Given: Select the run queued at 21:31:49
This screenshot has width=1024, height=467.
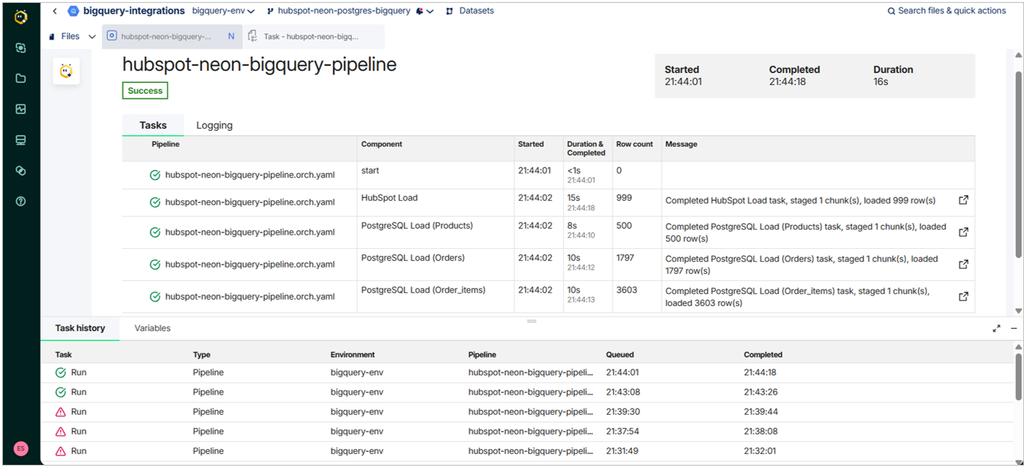Looking at the screenshot, I should point(528,451).
